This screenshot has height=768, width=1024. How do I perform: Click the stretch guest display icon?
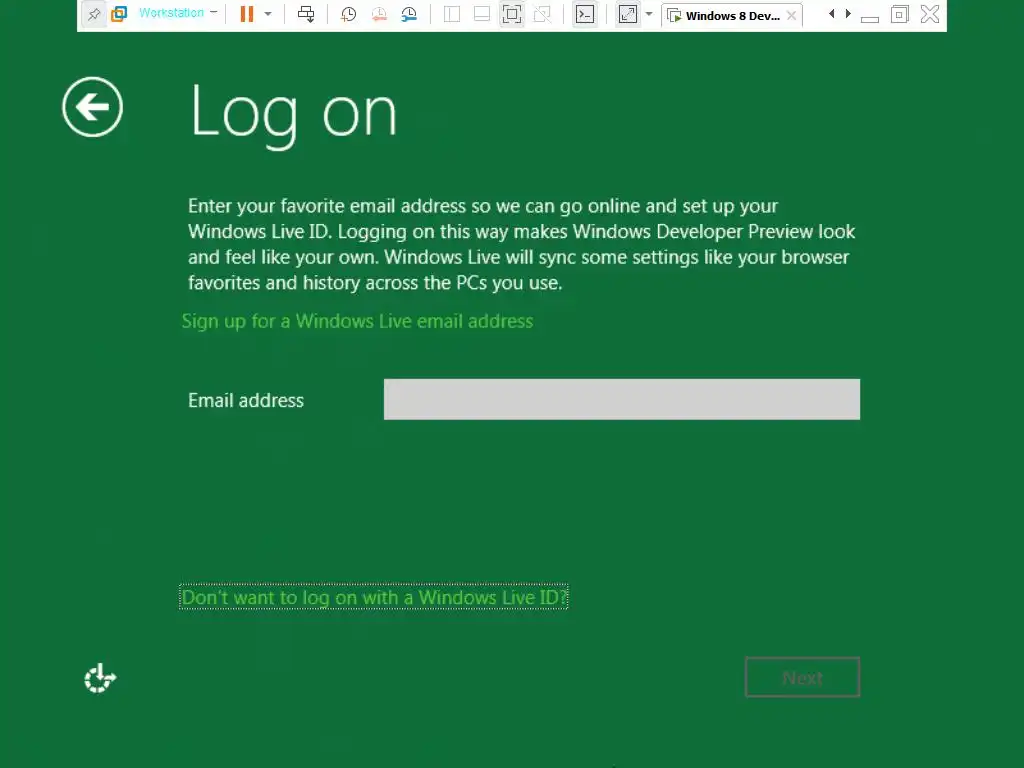coord(628,14)
